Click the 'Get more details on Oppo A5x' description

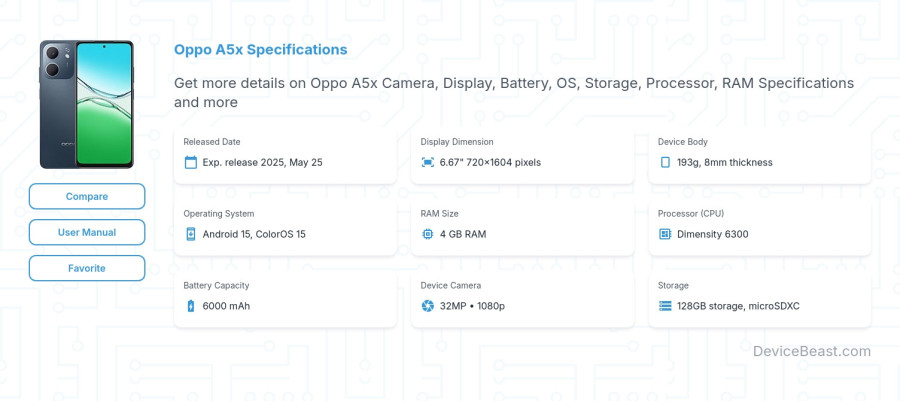[514, 92]
